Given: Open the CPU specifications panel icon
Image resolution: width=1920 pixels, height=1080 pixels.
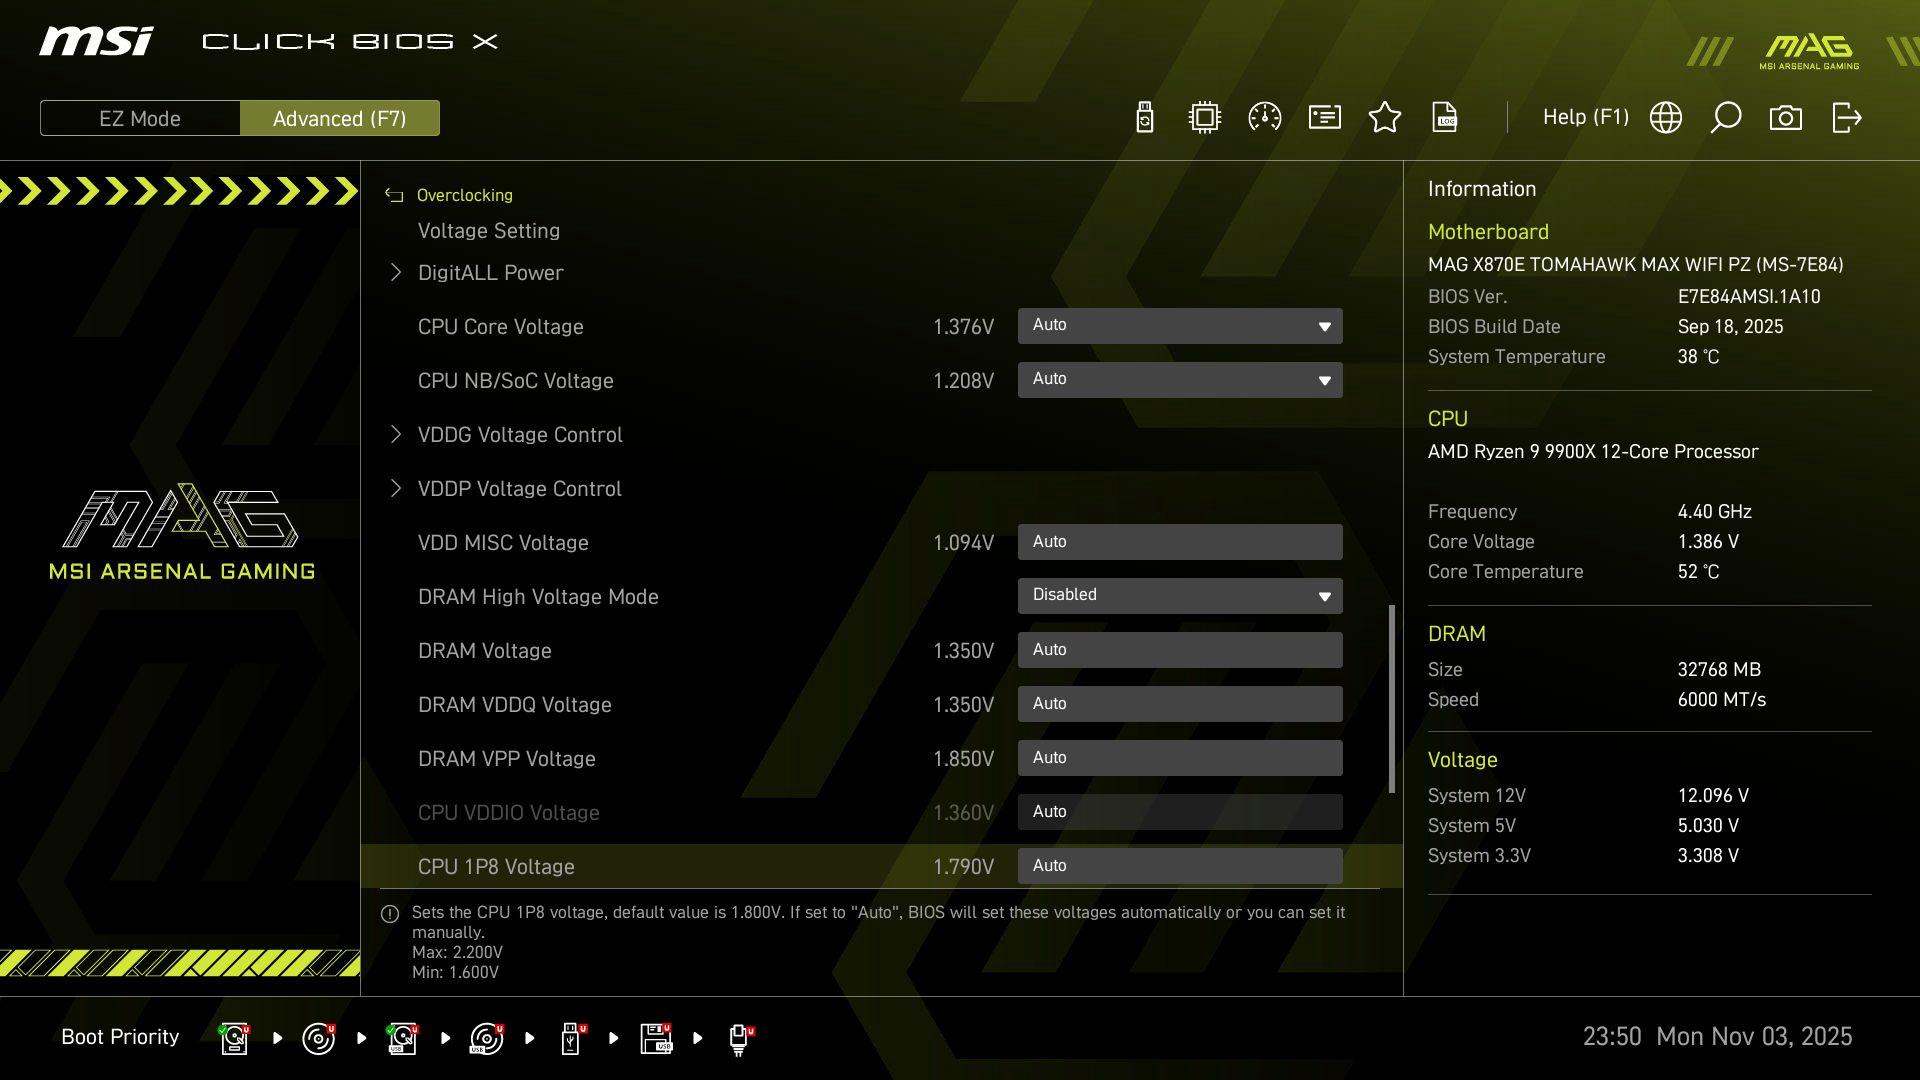Looking at the screenshot, I should (1204, 117).
